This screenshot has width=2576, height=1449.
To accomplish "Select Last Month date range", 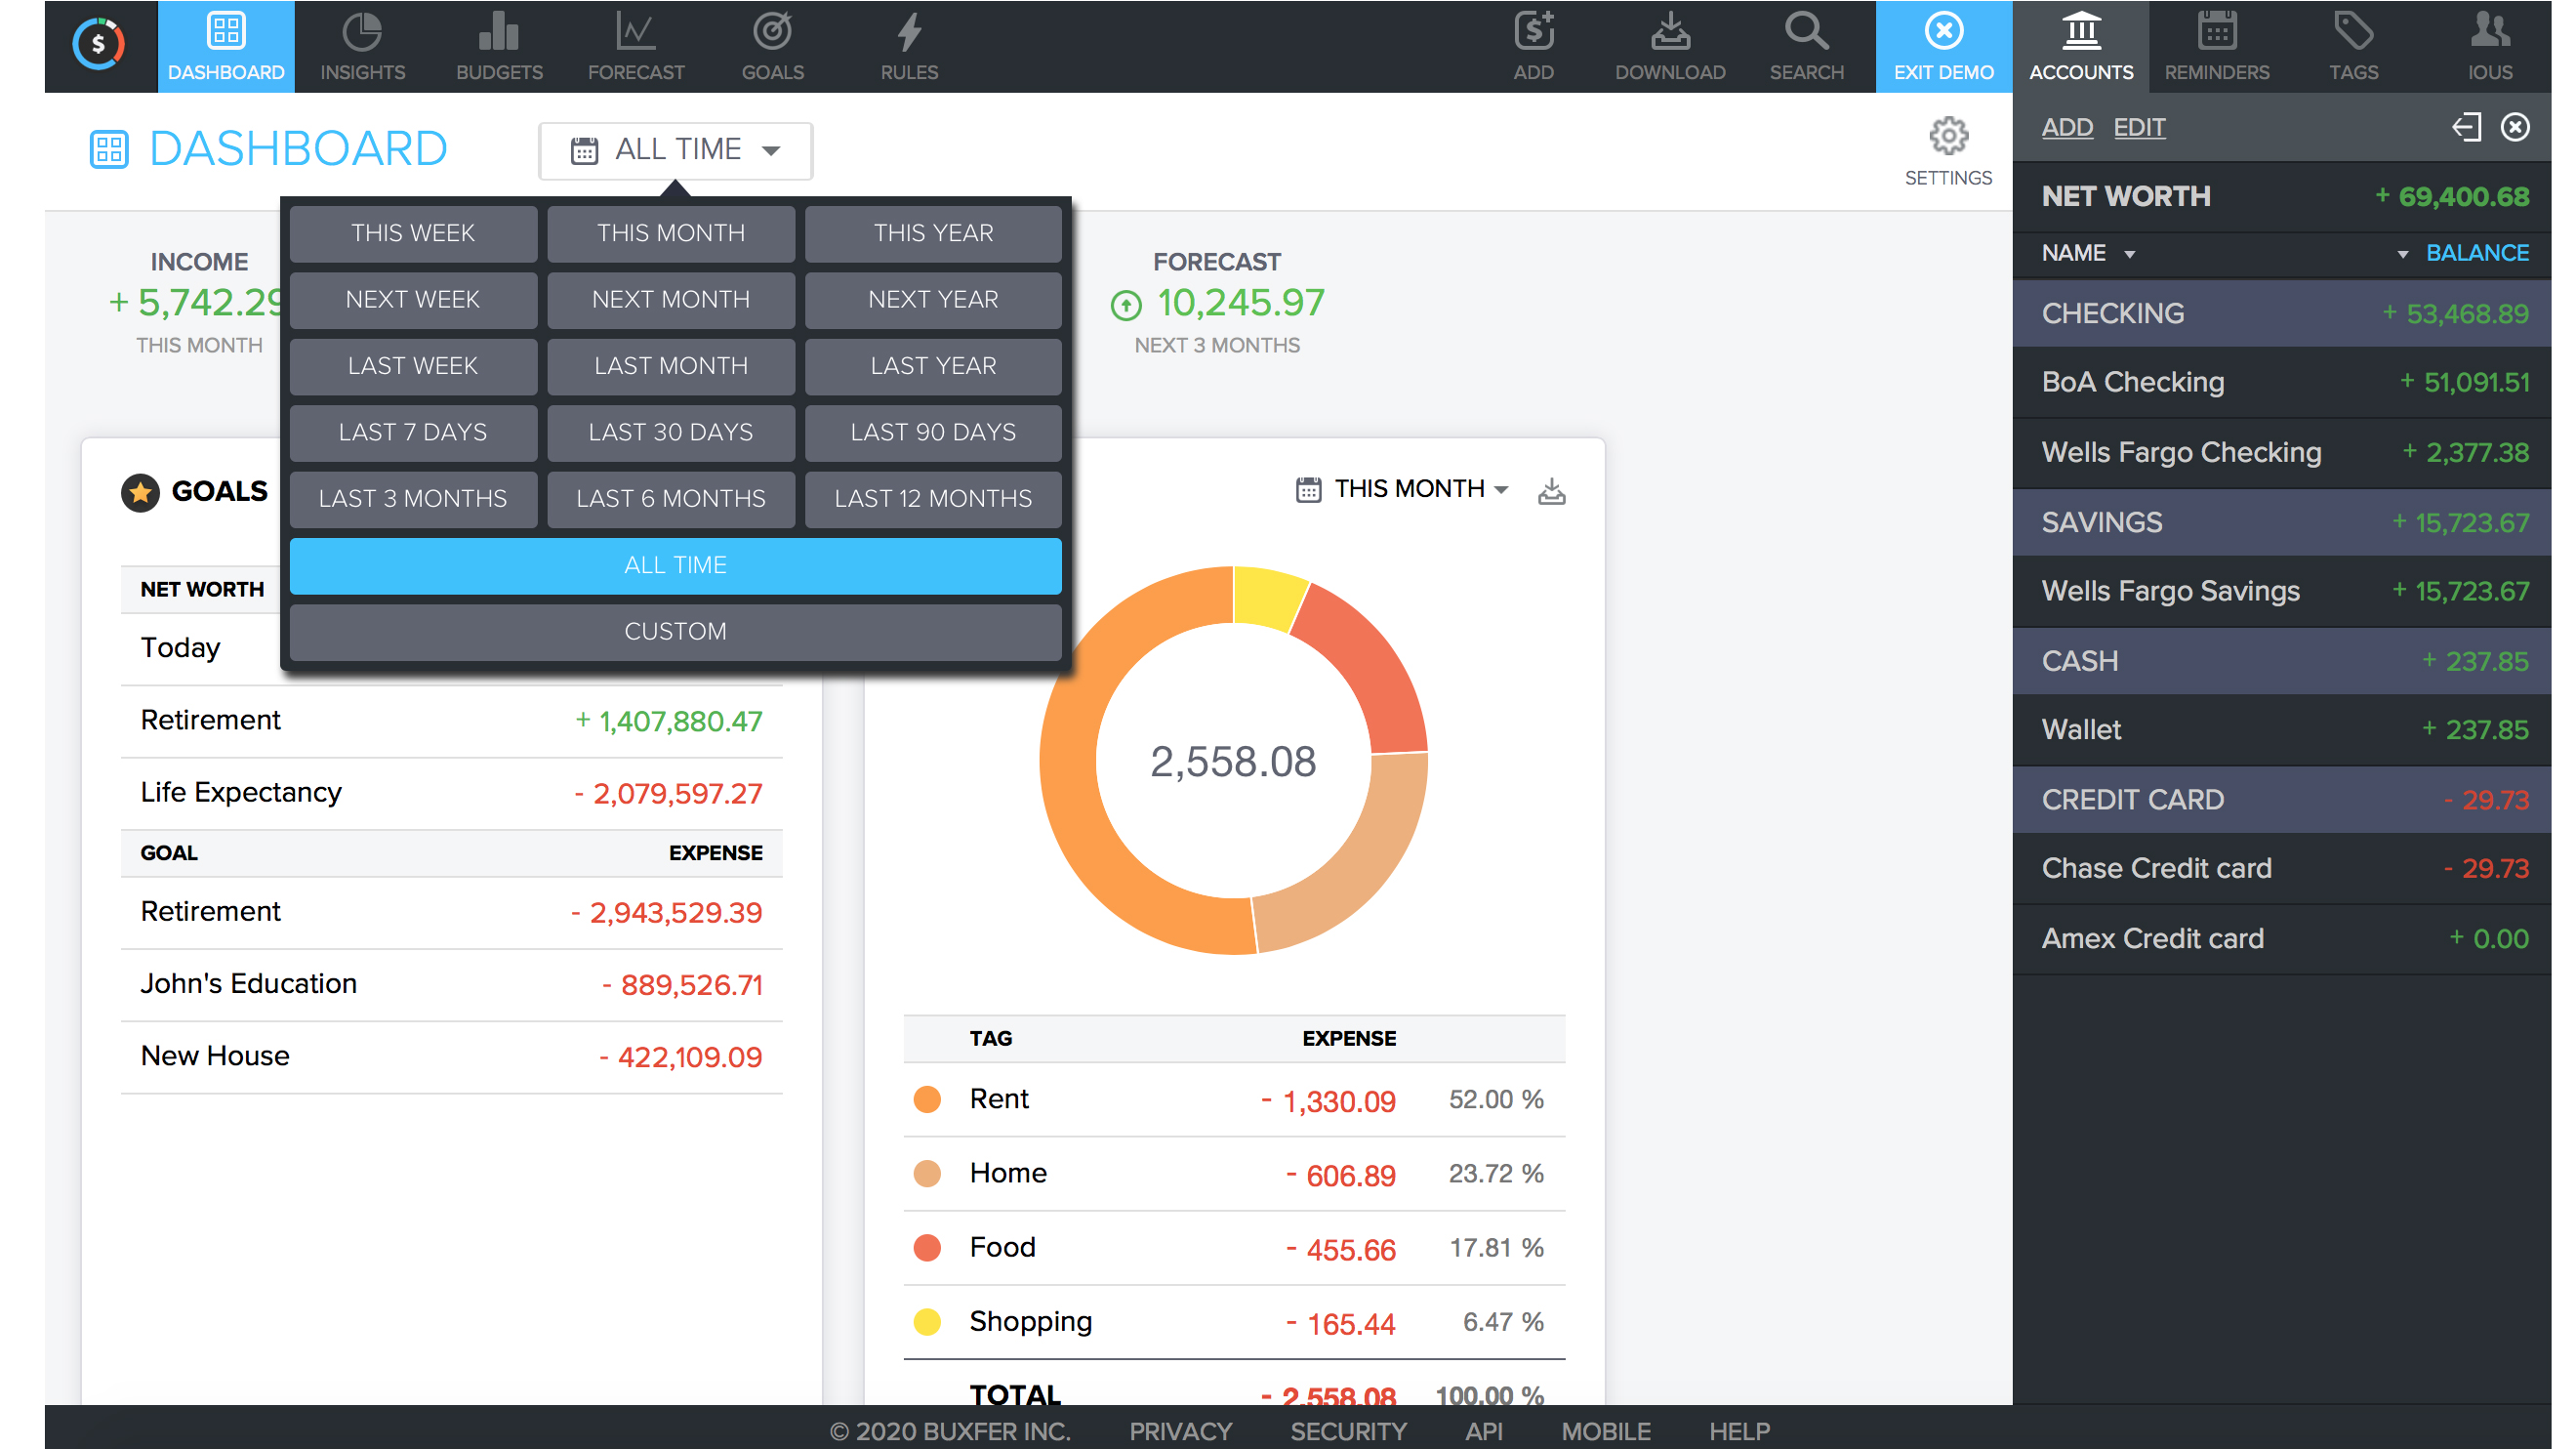I will [671, 366].
